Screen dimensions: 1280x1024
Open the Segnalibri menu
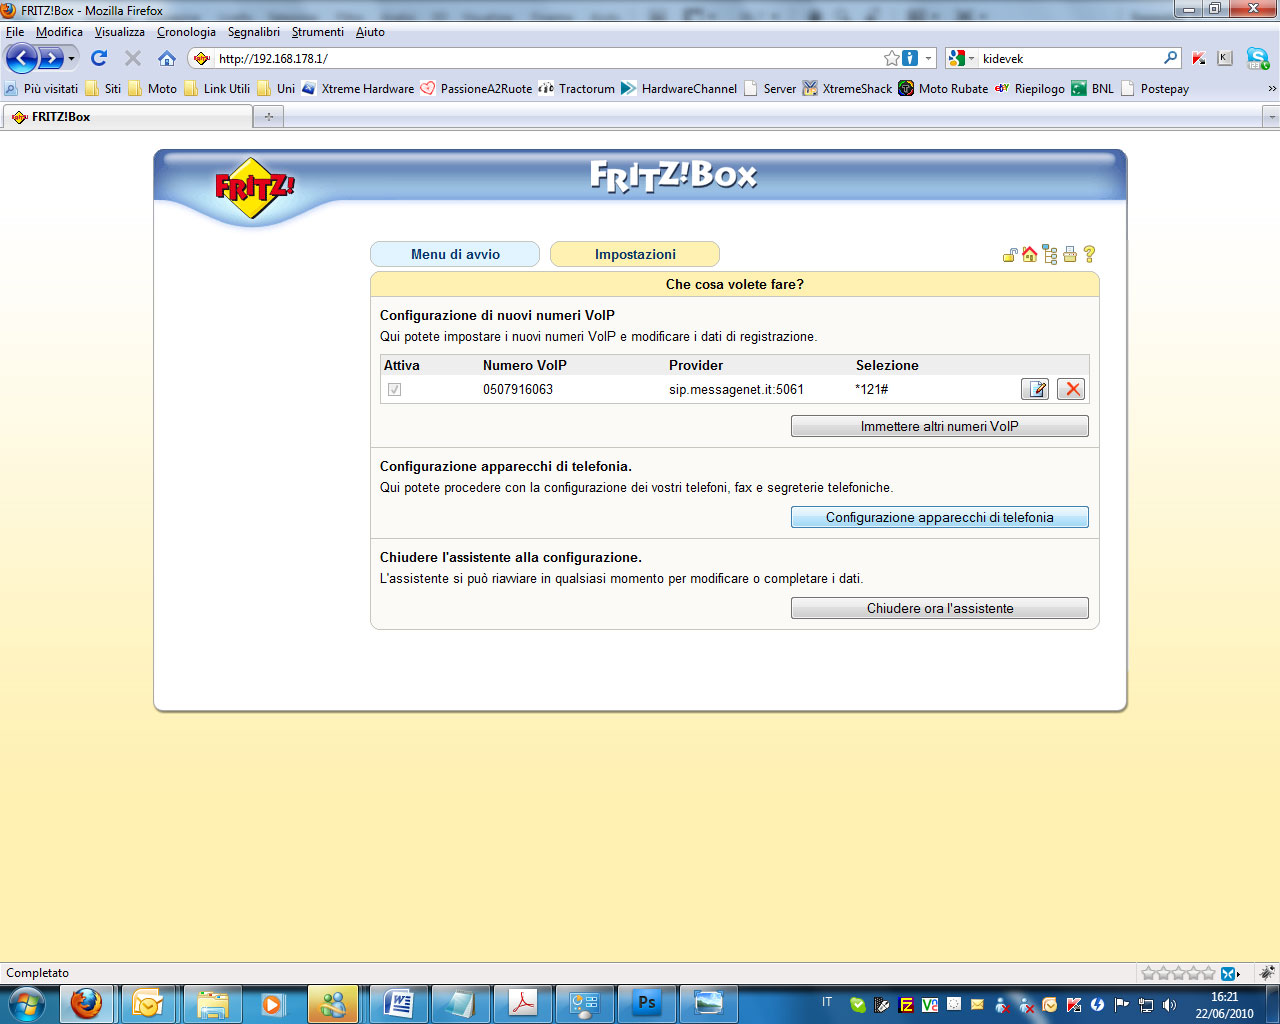click(x=253, y=32)
